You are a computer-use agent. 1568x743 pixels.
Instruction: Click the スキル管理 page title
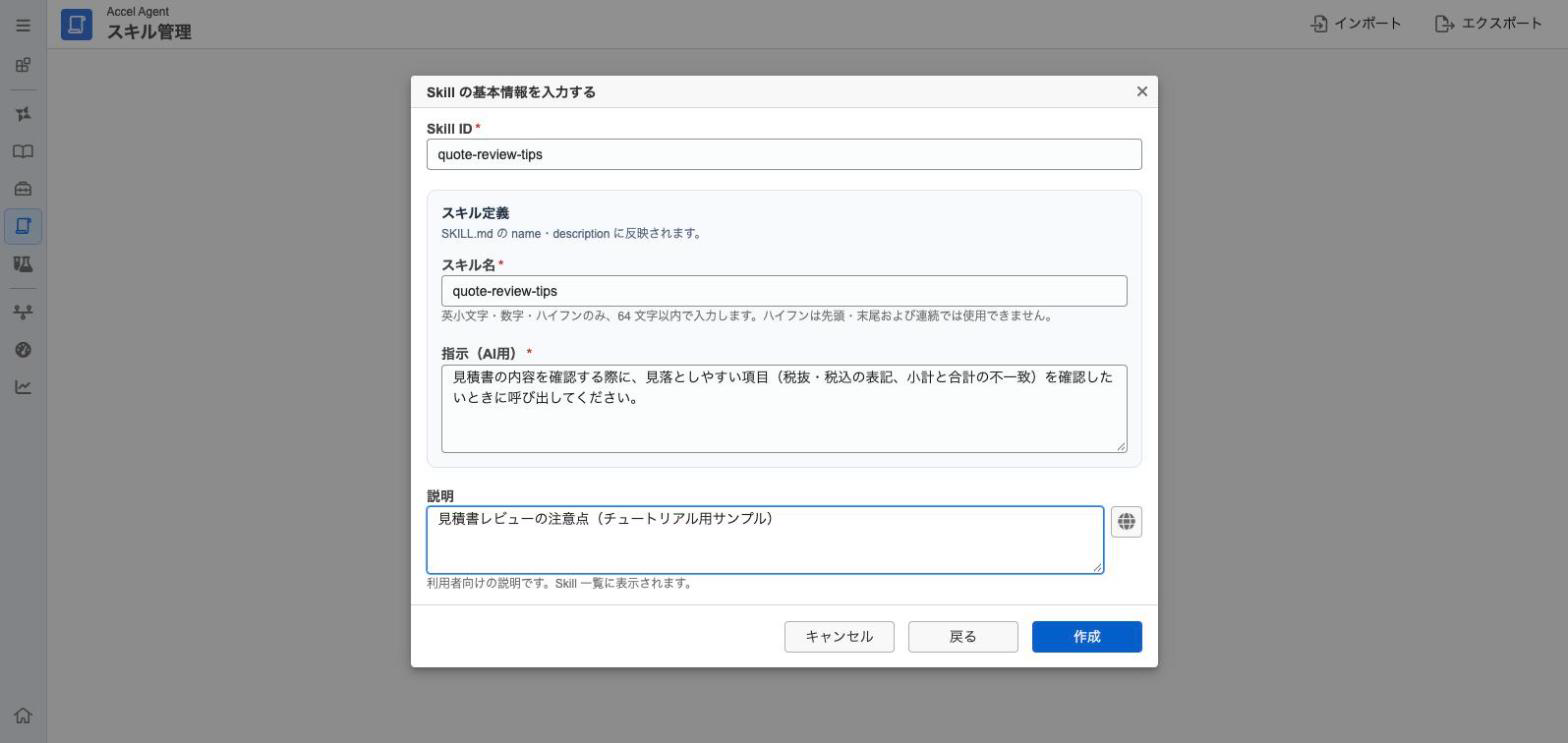click(x=149, y=32)
